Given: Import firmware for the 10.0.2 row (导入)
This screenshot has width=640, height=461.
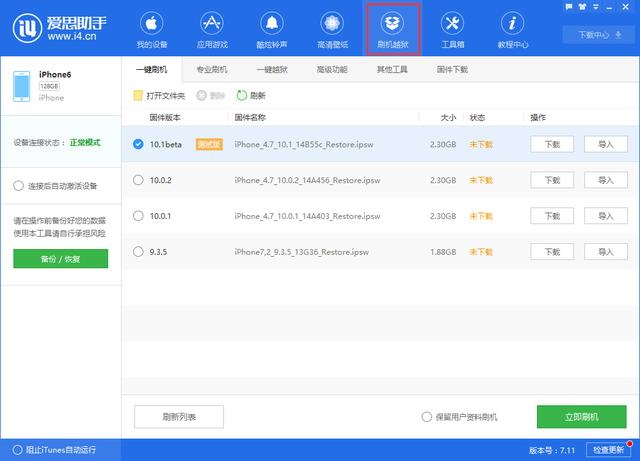Looking at the screenshot, I should [606, 180].
